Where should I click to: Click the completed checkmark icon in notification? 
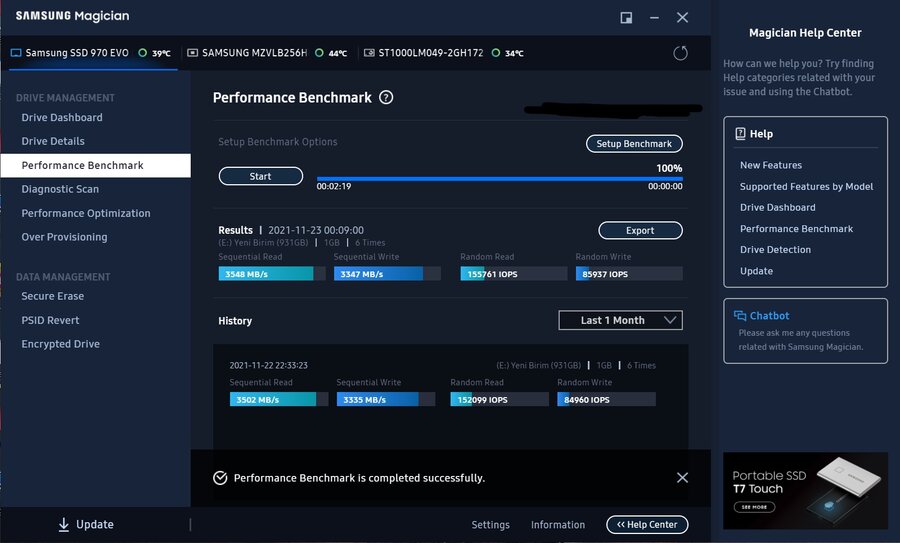click(x=220, y=478)
